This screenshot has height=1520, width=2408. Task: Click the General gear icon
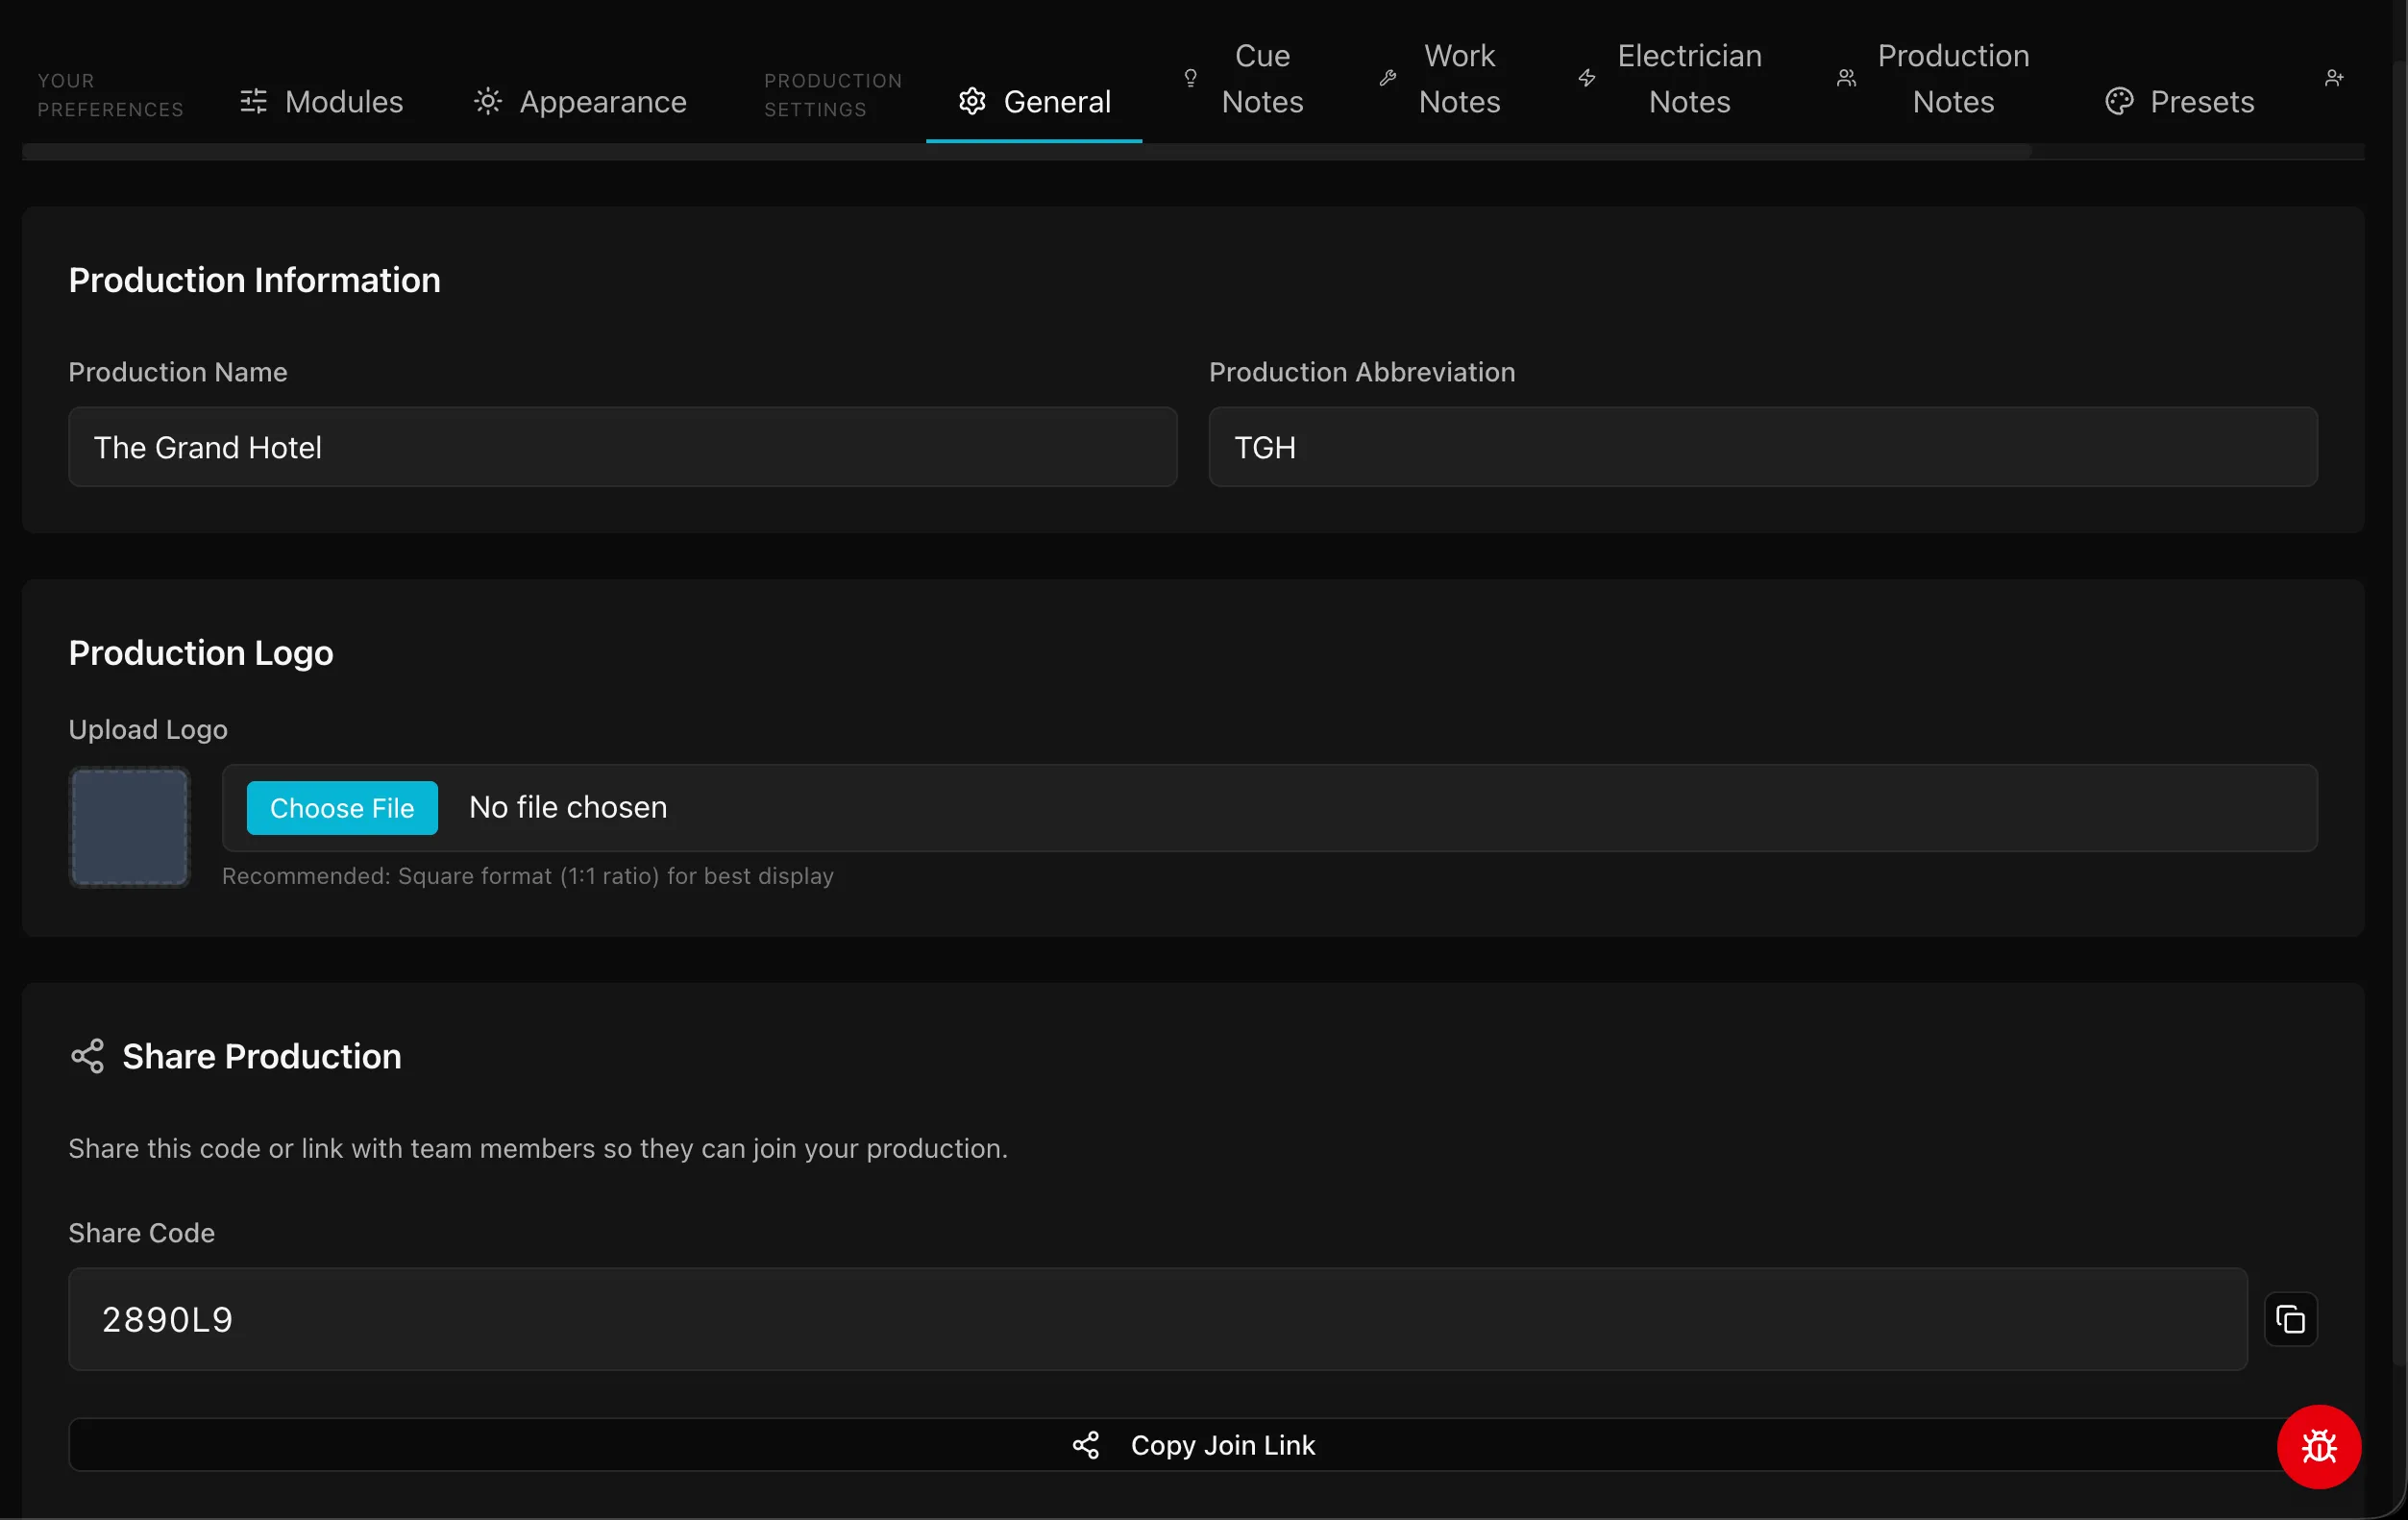tap(972, 101)
